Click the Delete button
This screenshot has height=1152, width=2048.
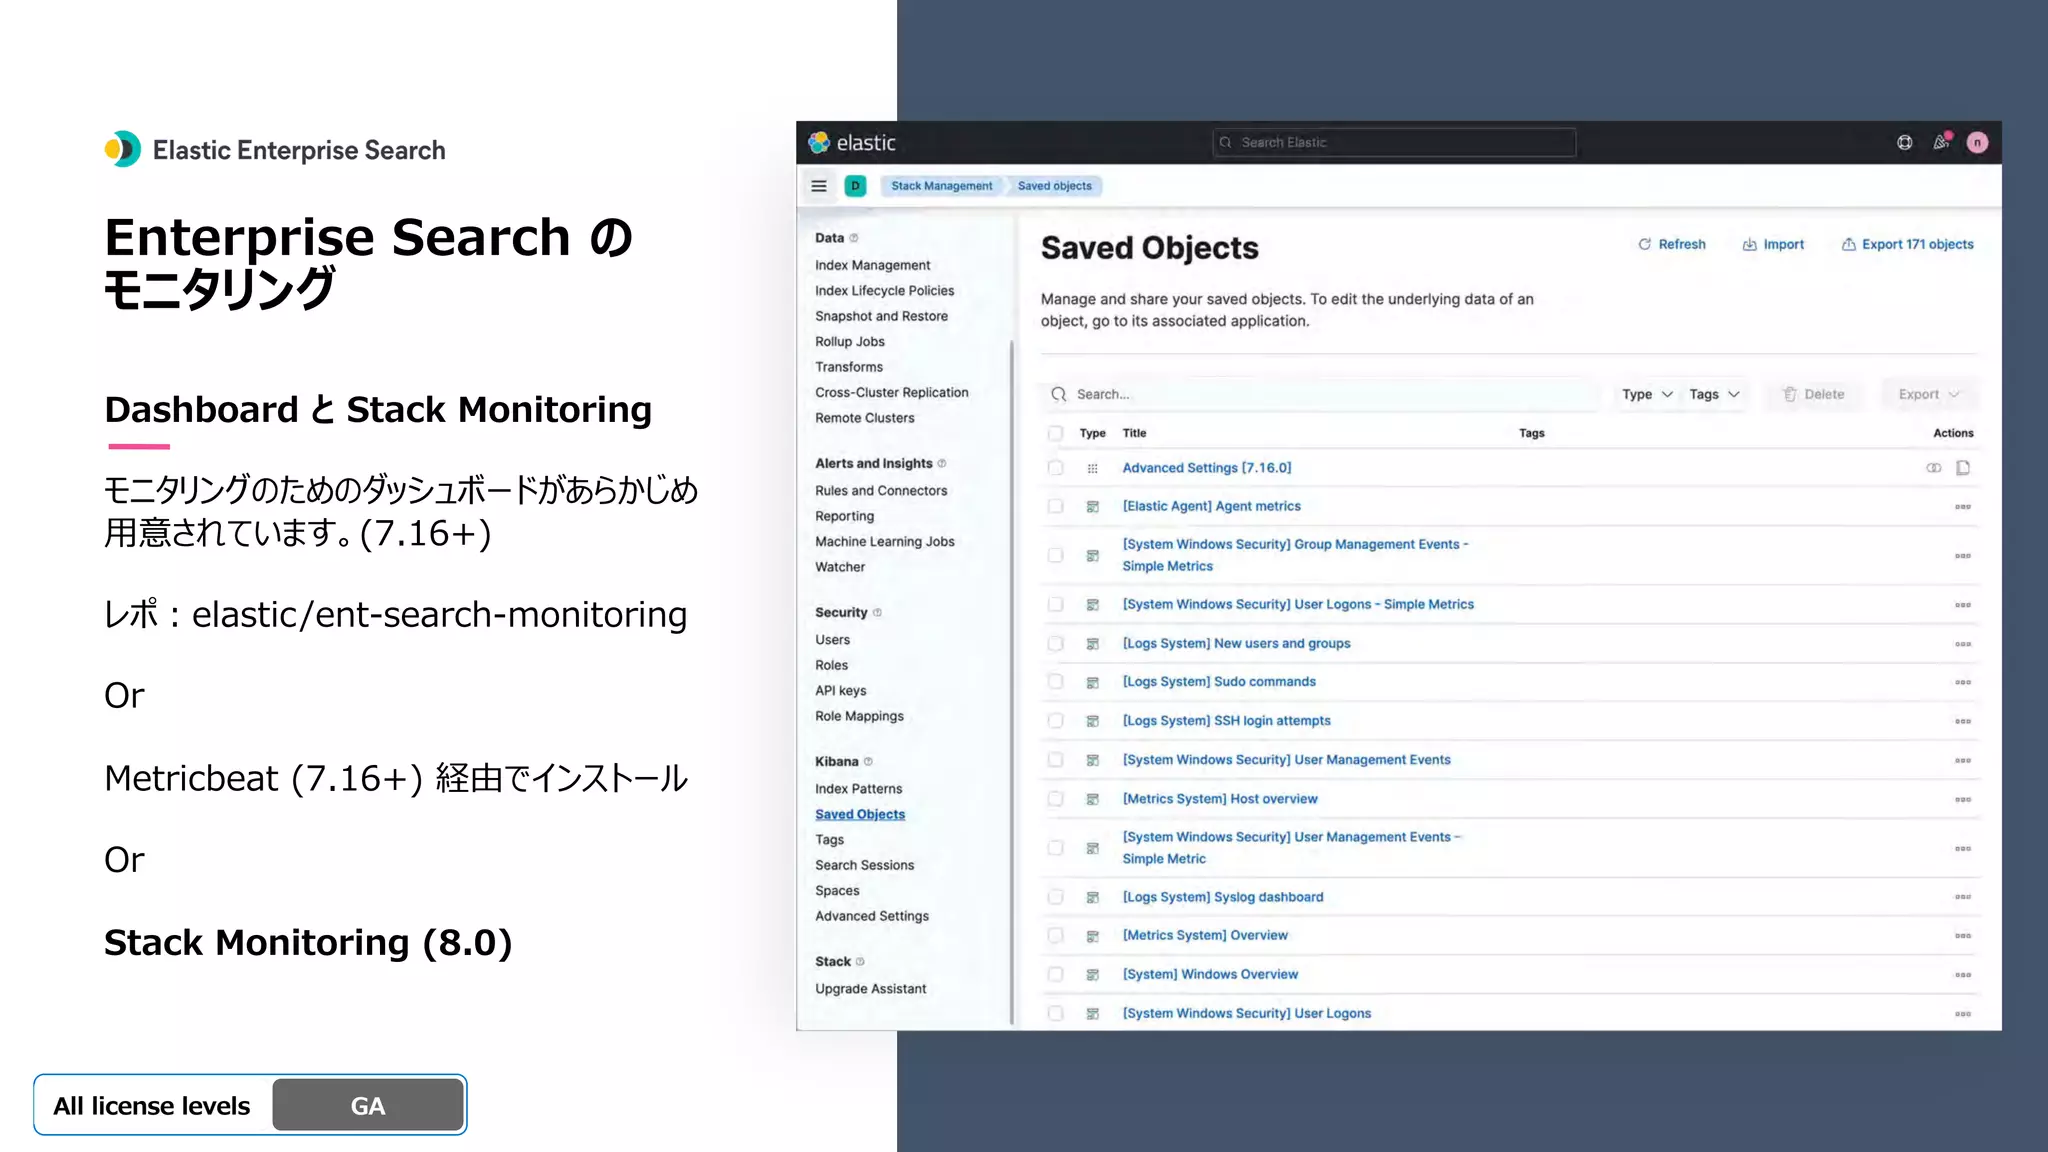1814,394
